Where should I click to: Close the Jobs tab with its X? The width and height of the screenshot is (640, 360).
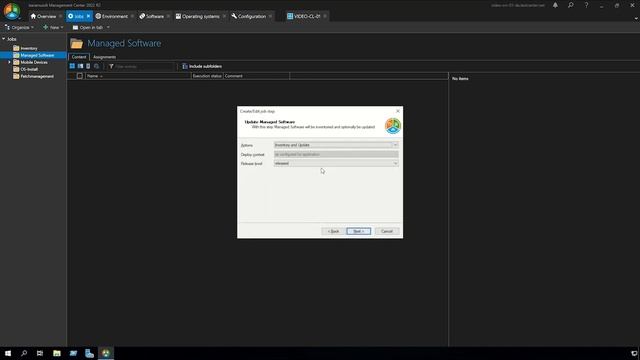[x=89, y=16]
